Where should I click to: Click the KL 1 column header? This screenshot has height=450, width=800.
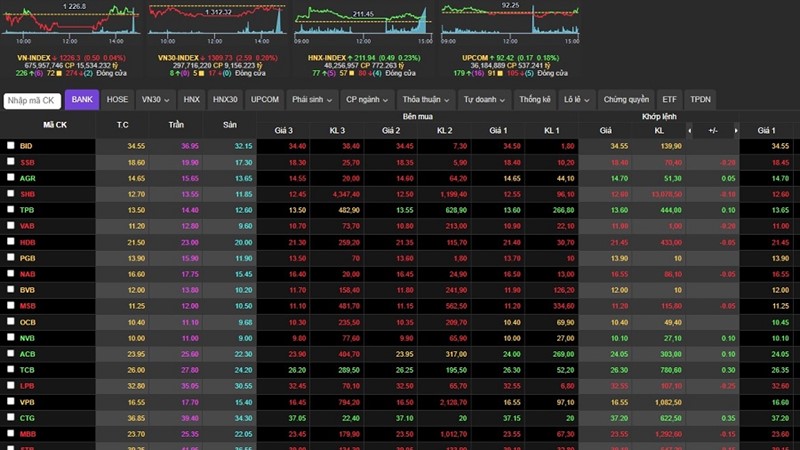(552, 131)
